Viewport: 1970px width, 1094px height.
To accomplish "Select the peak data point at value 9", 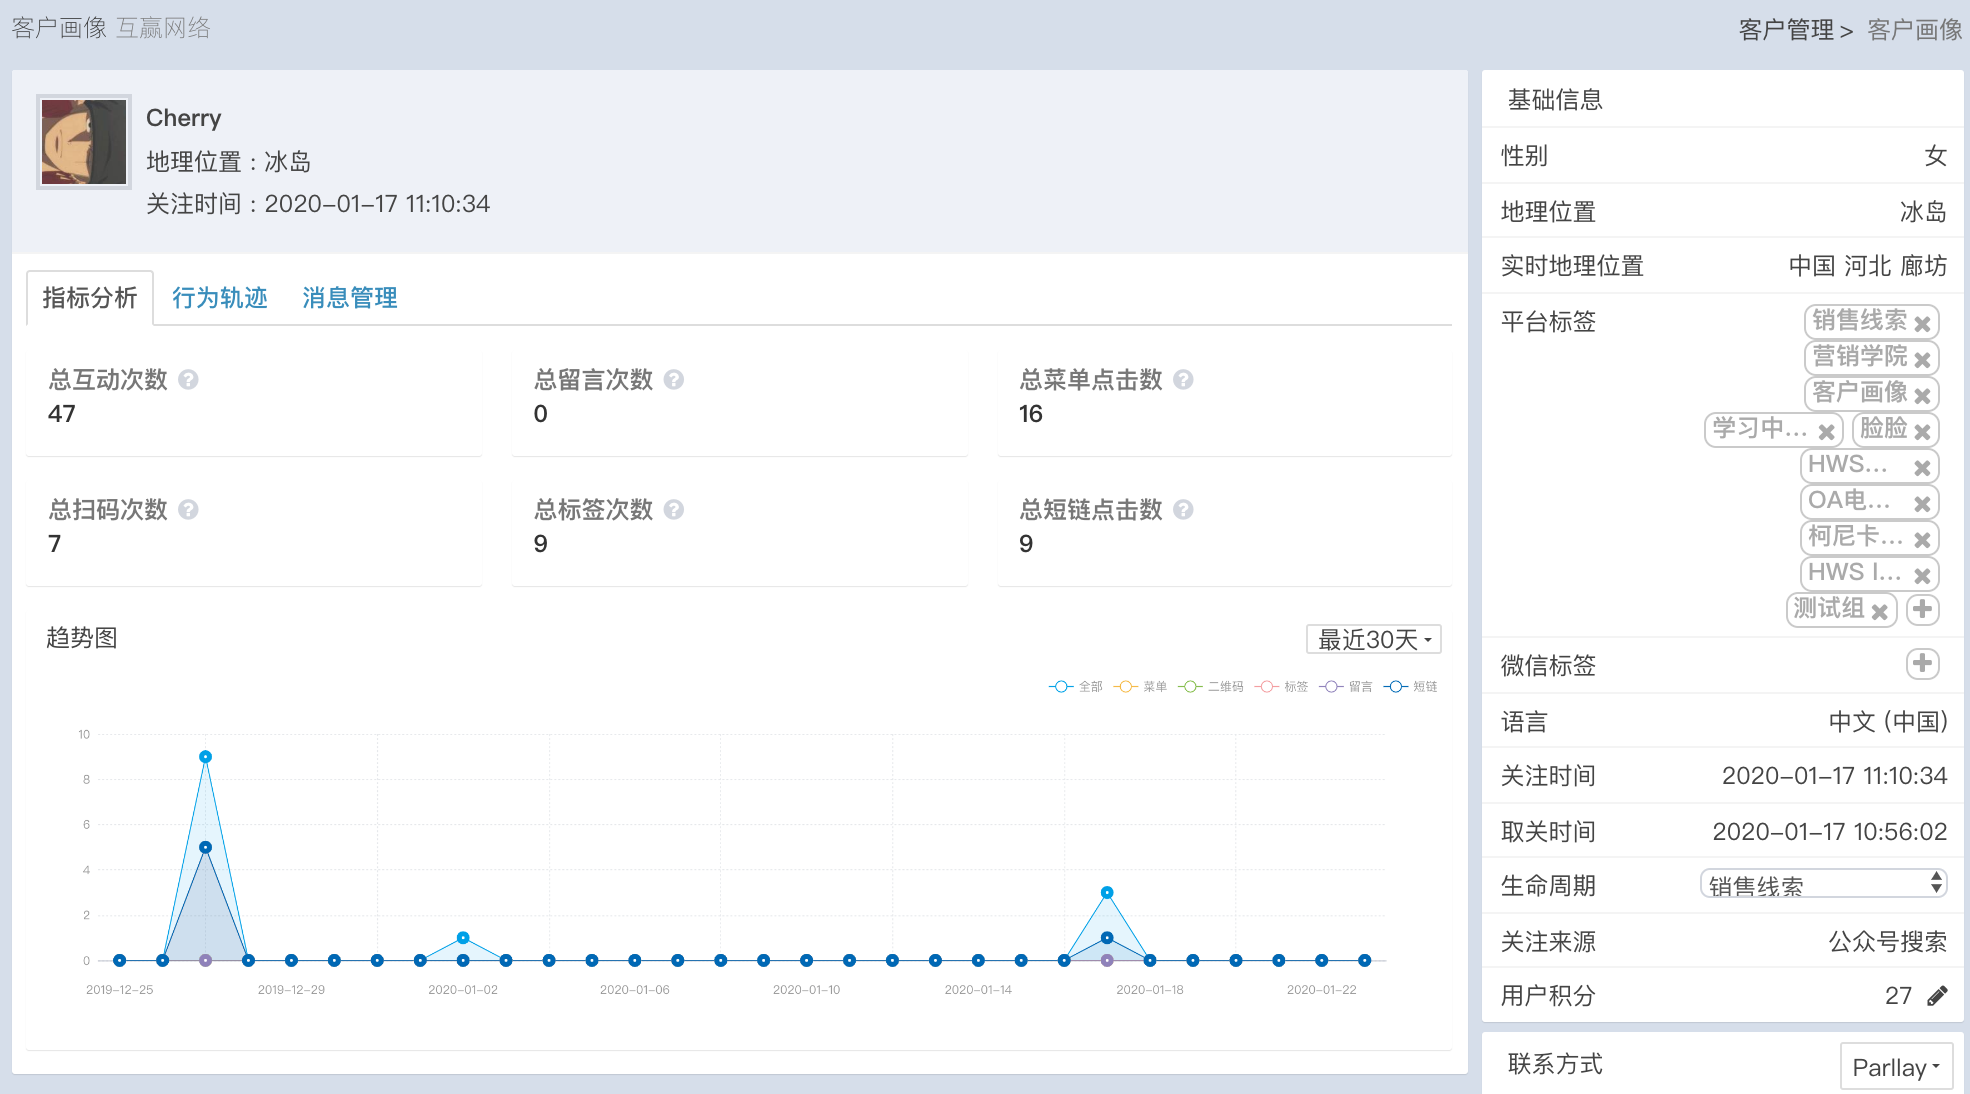I will coord(205,757).
